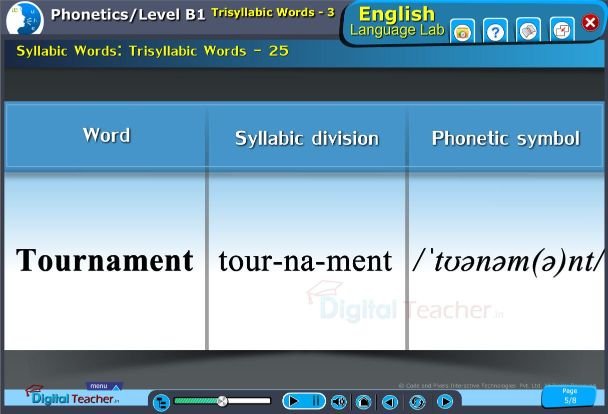The height and width of the screenshot is (414, 608).
Task: Click the overlapping windows resize icon
Action: pos(562,30)
